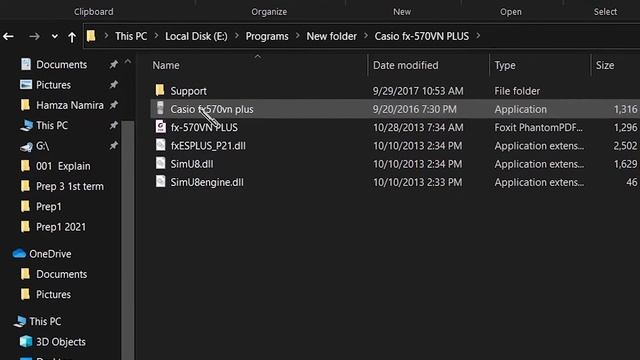Sort by Date modified column header
The image size is (640, 360).
[x=406, y=65]
